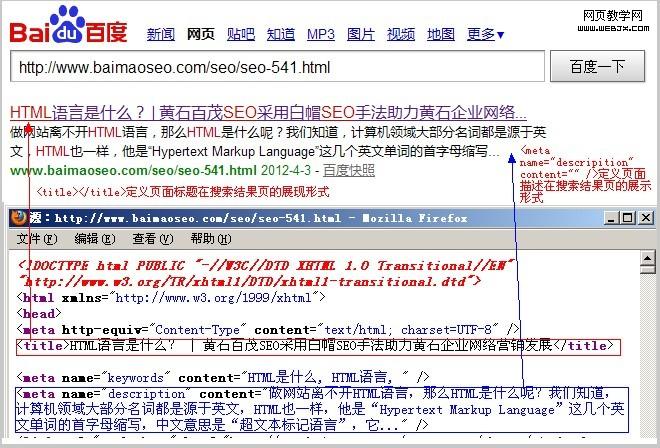The image size is (660, 448).
Task: Select the MP3 search link
Action: pos(320,34)
